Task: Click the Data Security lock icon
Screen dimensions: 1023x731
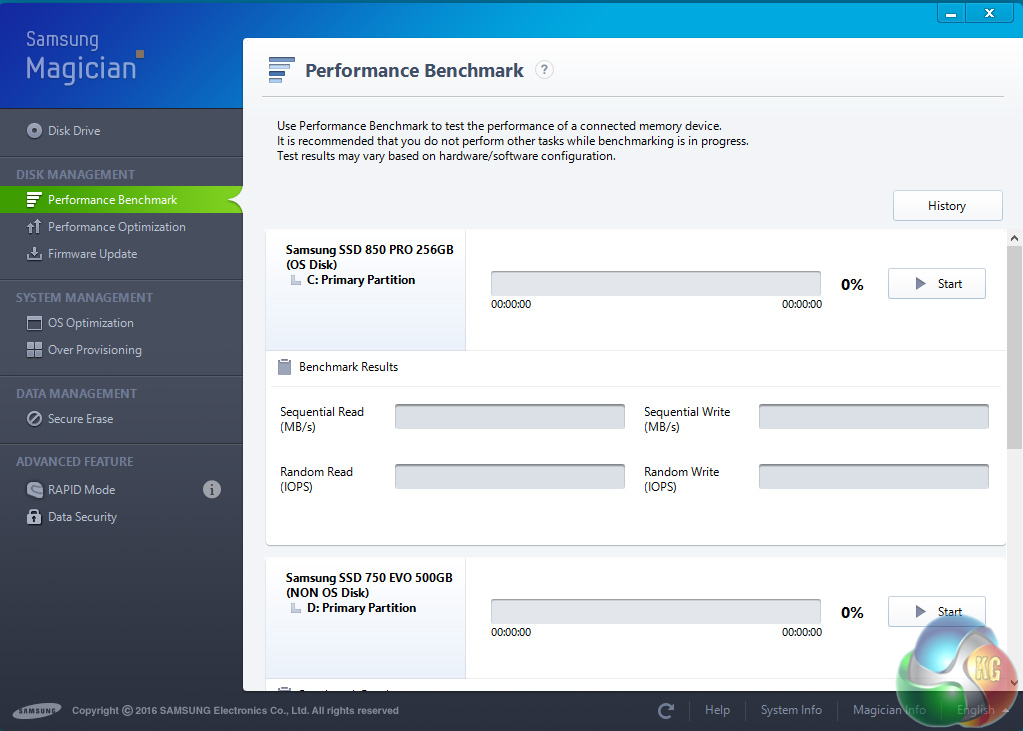Action: click(x=34, y=517)
